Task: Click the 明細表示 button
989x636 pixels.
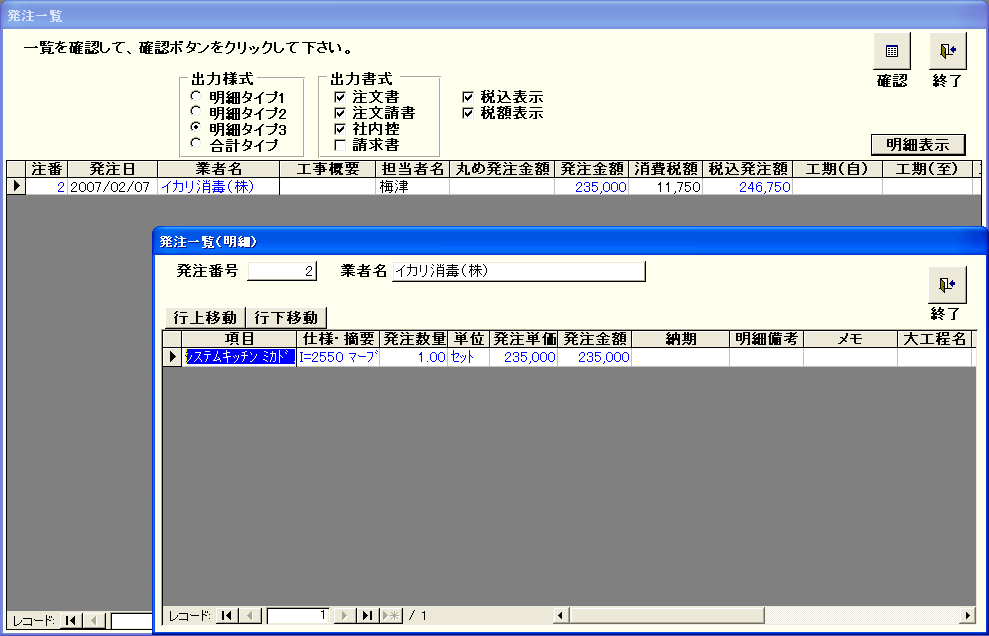Action: coord(918,144)
